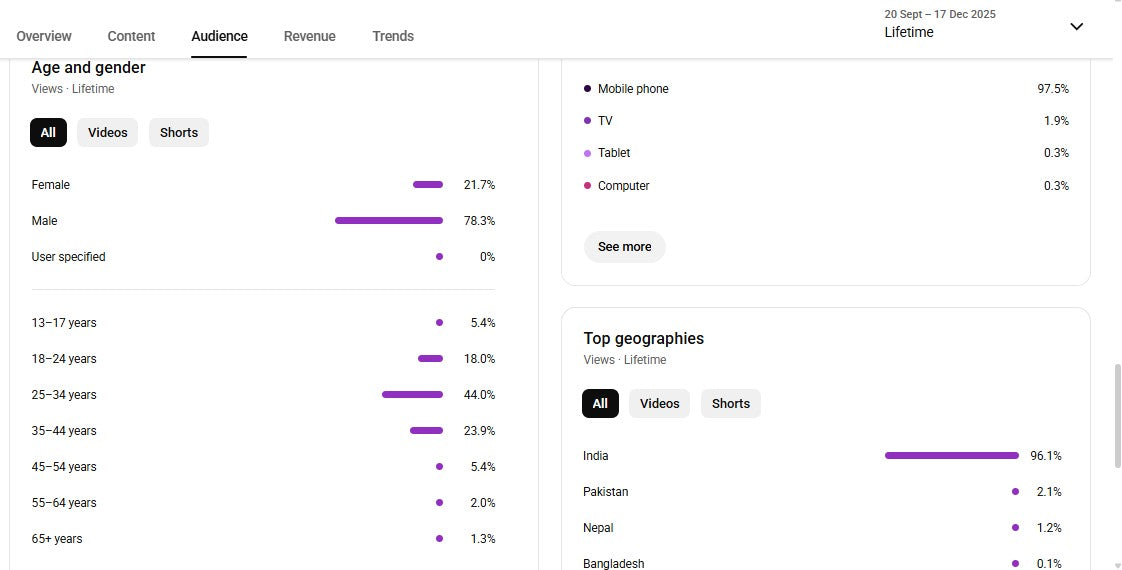The height and width of the screenshot is (570, 1122).
Task: Select All filter under Age and gender
Action: pos(48,133)
